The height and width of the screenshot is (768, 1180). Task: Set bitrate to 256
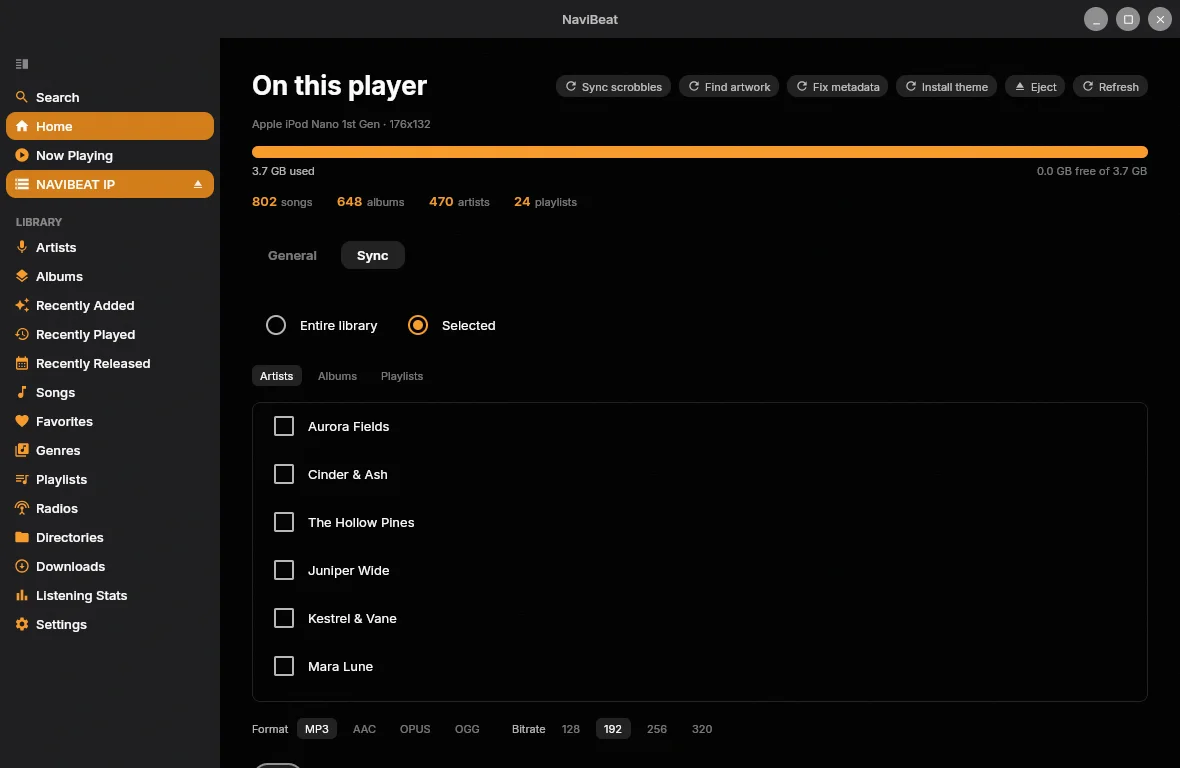tap(656, 729)
